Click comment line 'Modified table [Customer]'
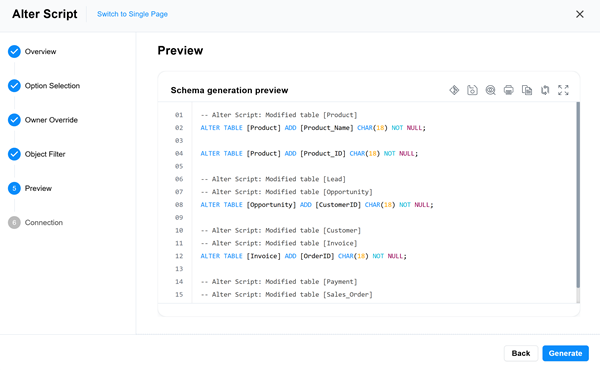This screenshot has width=600, height=370. pyautogui.click(x=281, y=230)
